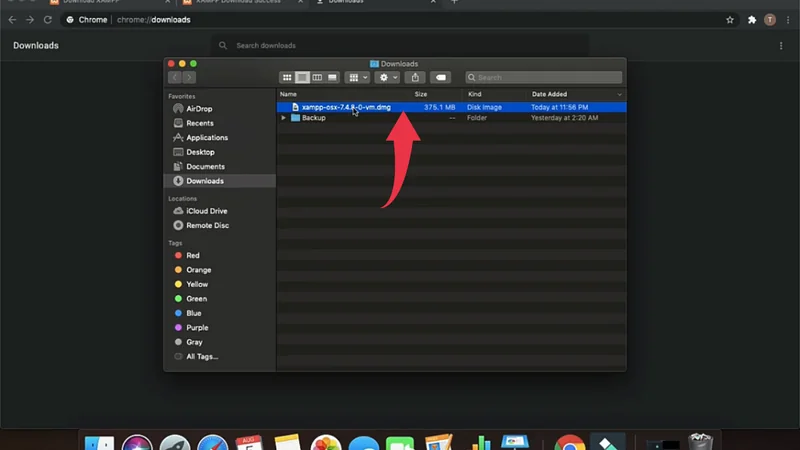The image size is (800, 450).
Task: Go back in Finder window
Action: pos(175,77)
